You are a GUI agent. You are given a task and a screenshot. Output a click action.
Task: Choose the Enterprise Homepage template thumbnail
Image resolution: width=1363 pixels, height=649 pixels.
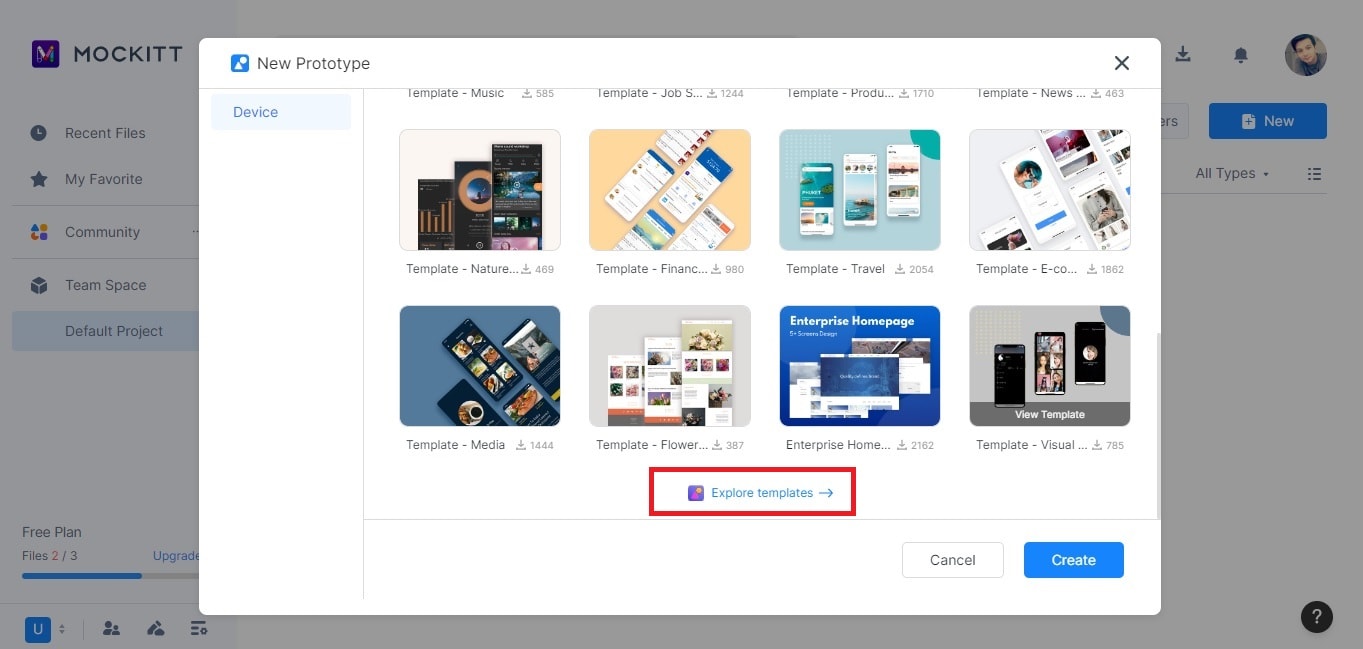click(860, 366)
